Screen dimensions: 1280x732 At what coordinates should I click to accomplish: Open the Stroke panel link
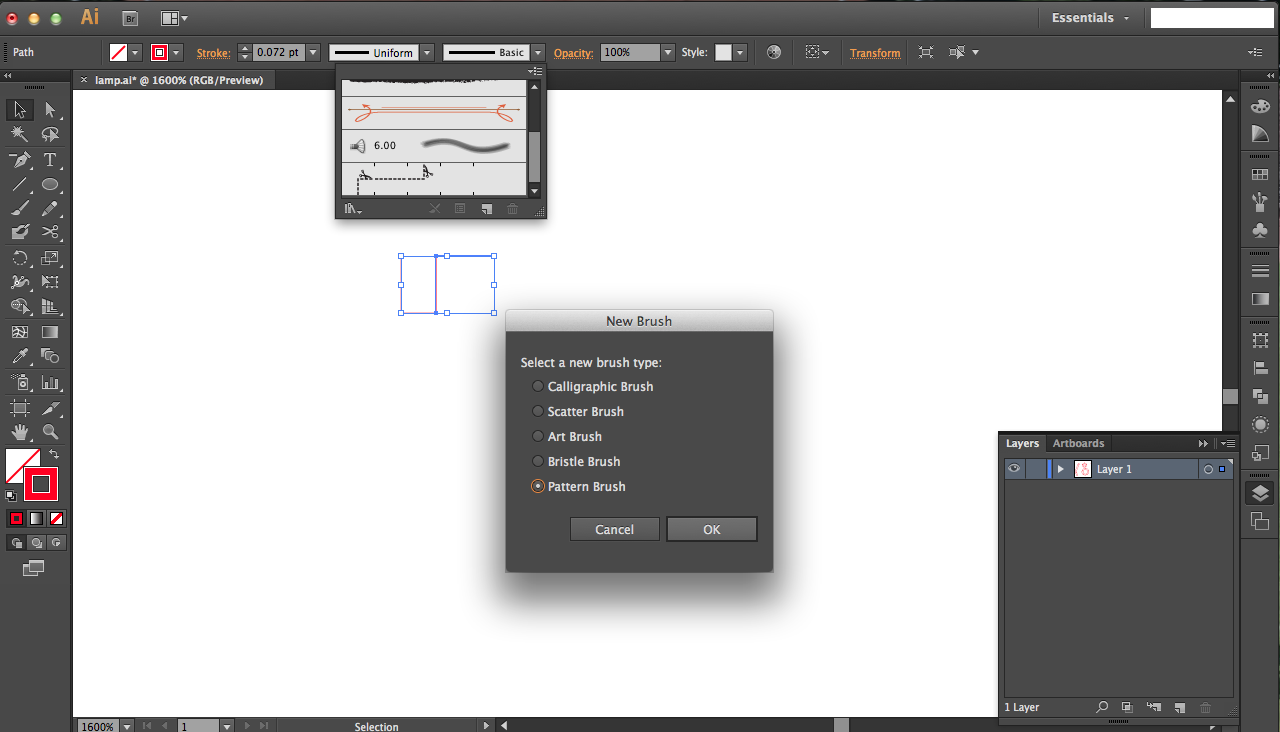tap(213, 53)
